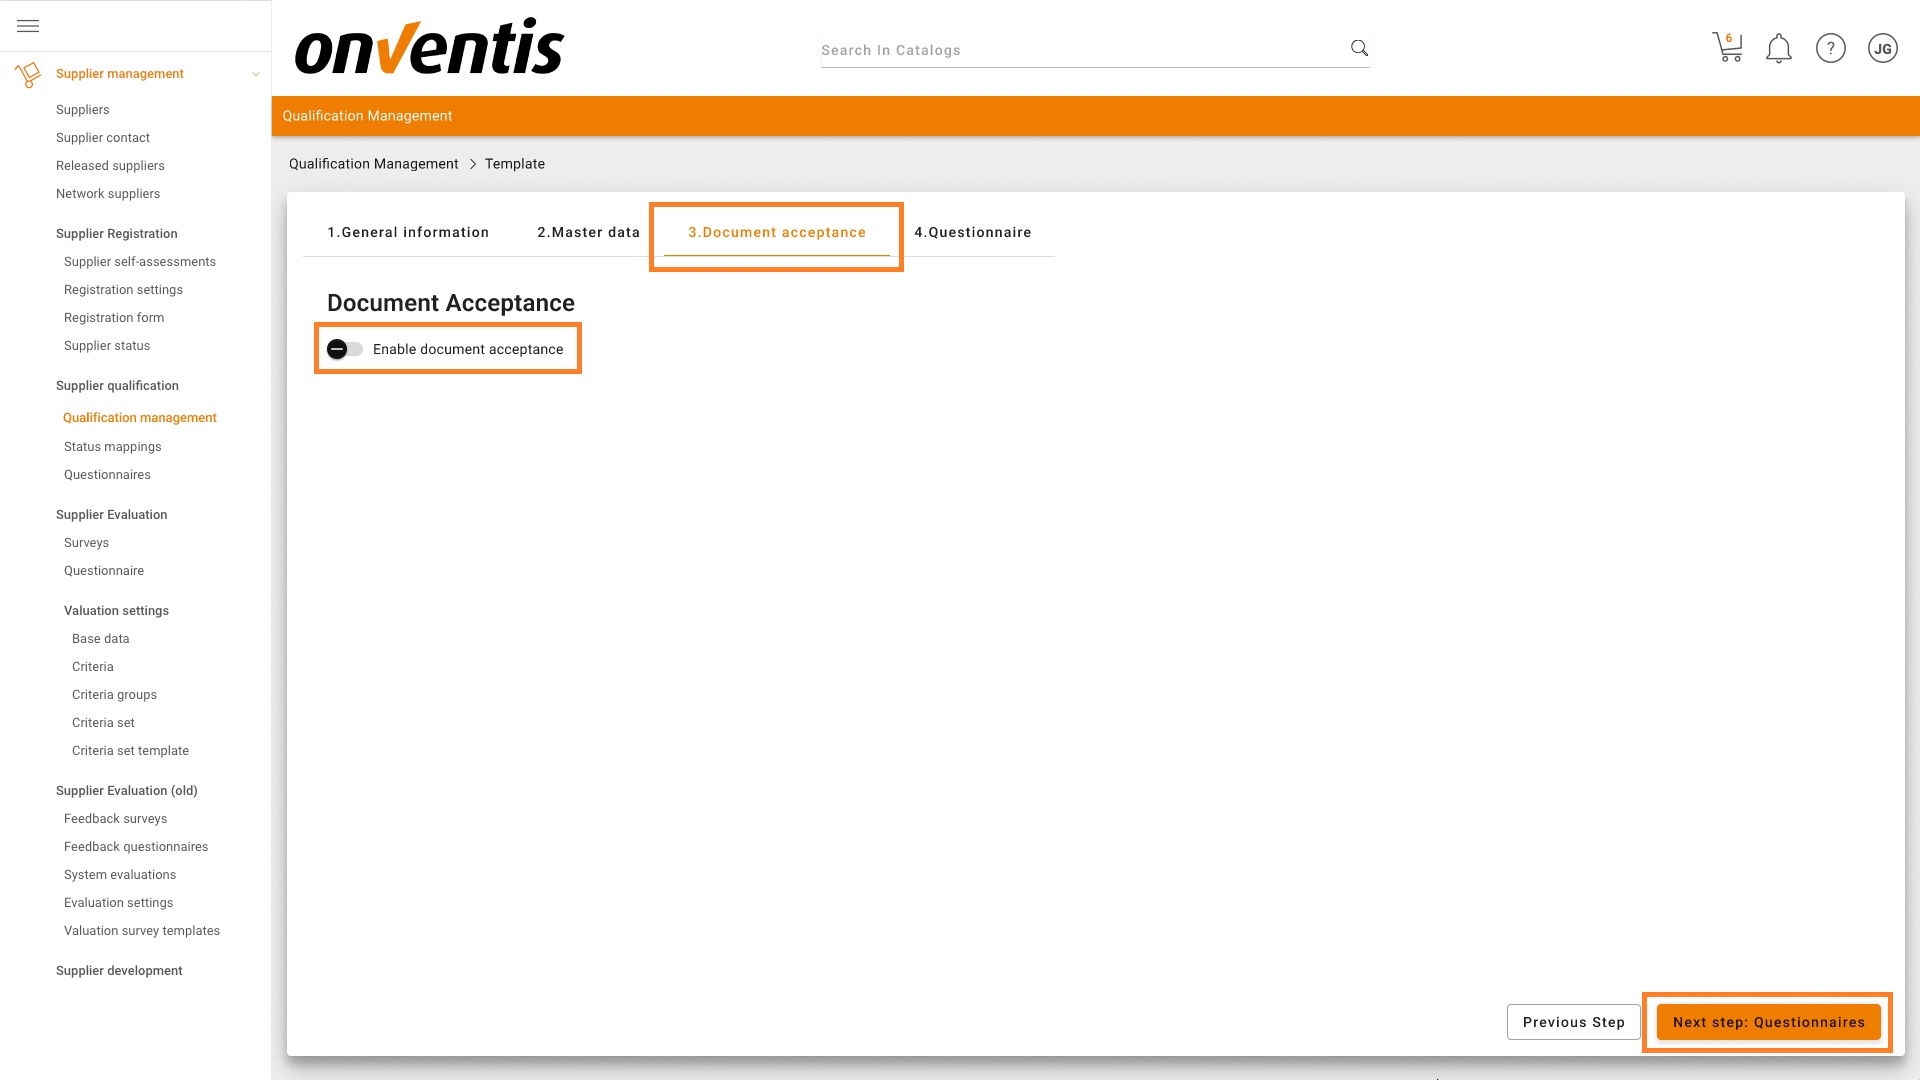Collapse the Supplier management chevron
Viewport: 1920px width, 1080px height.
pyautogui.click(x=255, y=74)
